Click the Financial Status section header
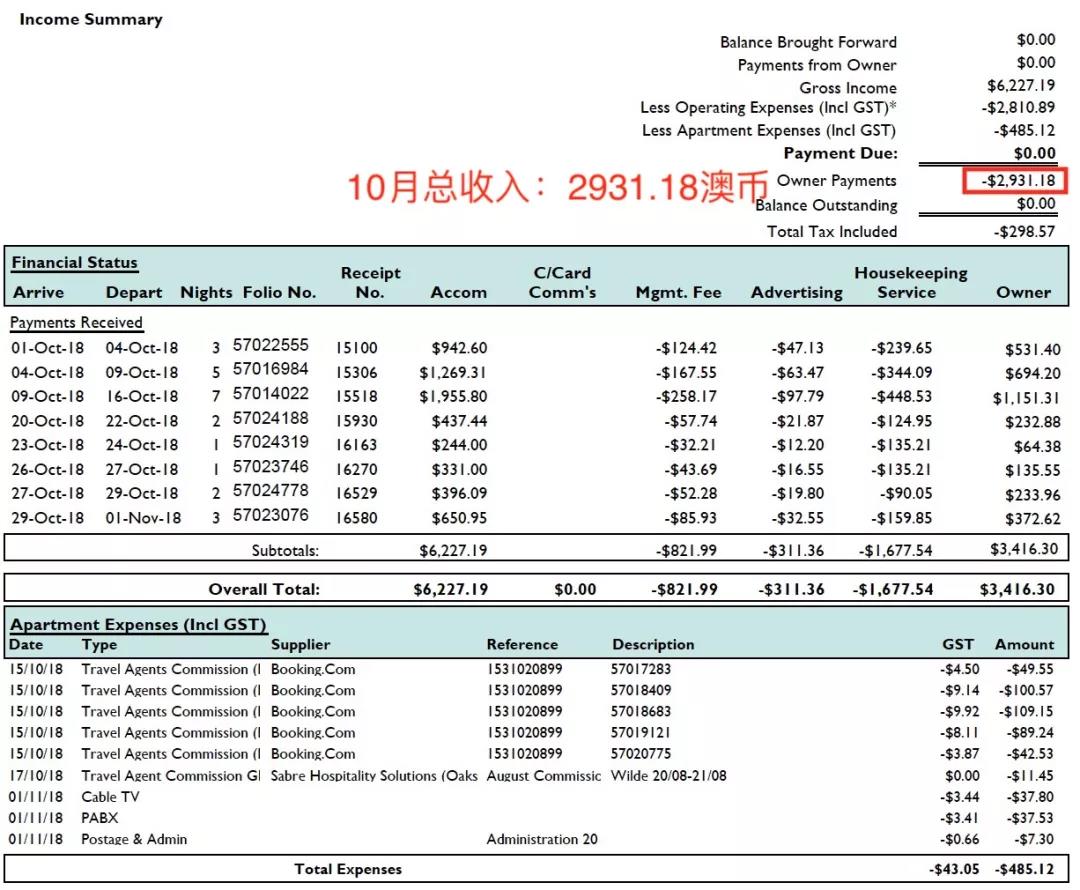This screenshot has height=890, width=1080. [74, 263]
